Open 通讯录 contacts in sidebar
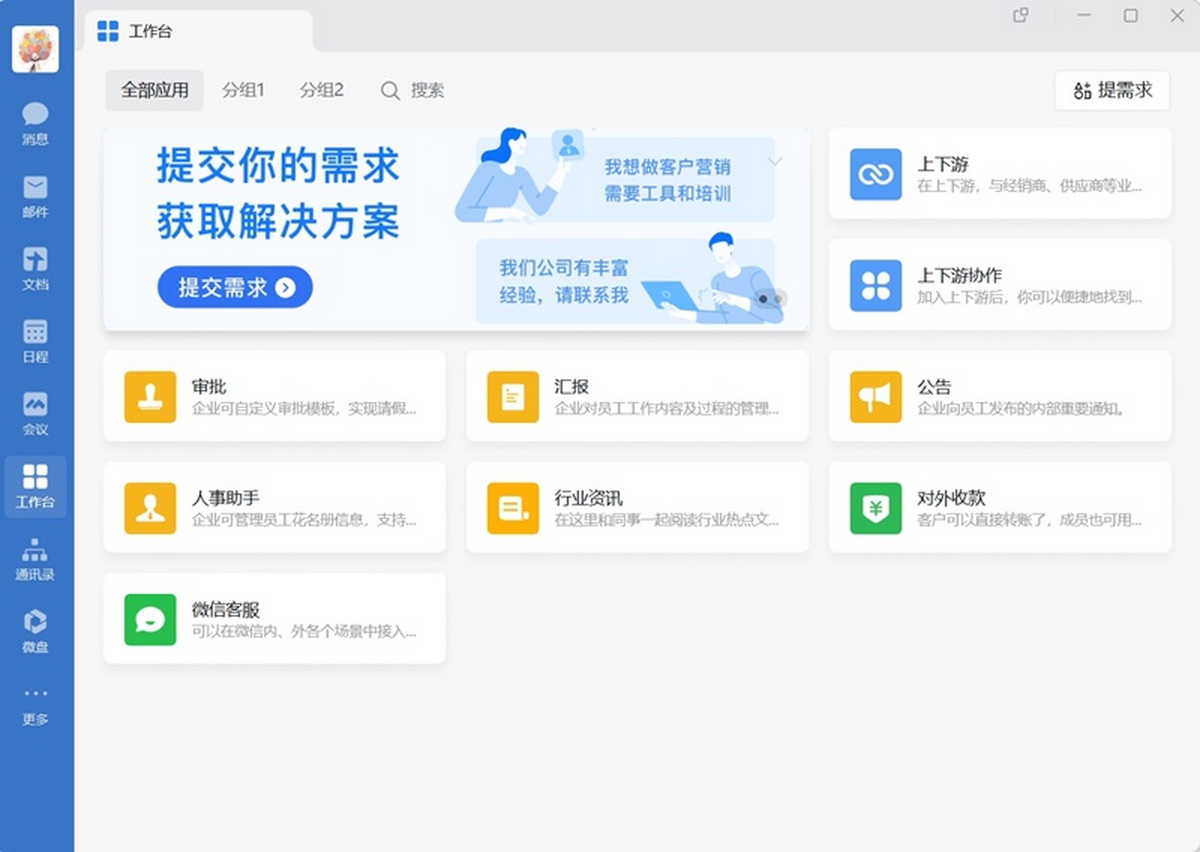The image size is (1200, 852). click(x=35, y=559)
